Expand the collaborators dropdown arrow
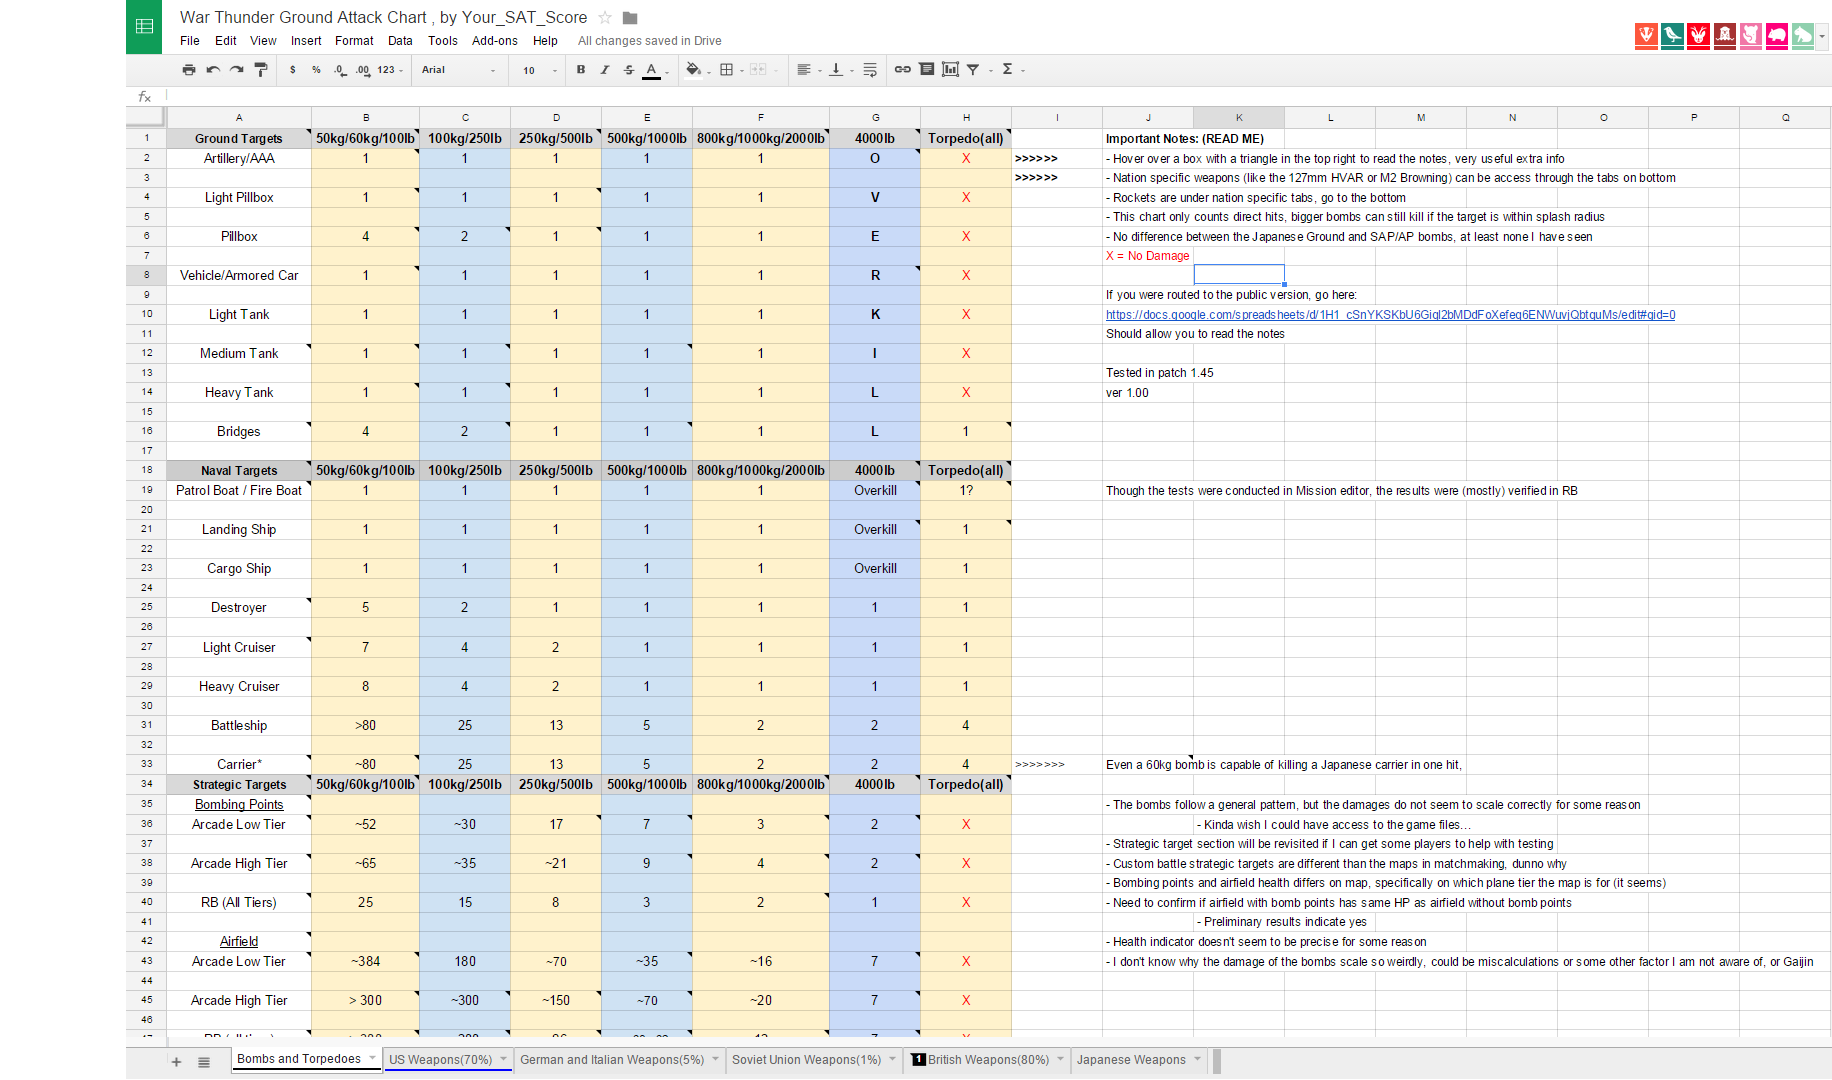Screen dimensions: 1832x1080 1823,36
